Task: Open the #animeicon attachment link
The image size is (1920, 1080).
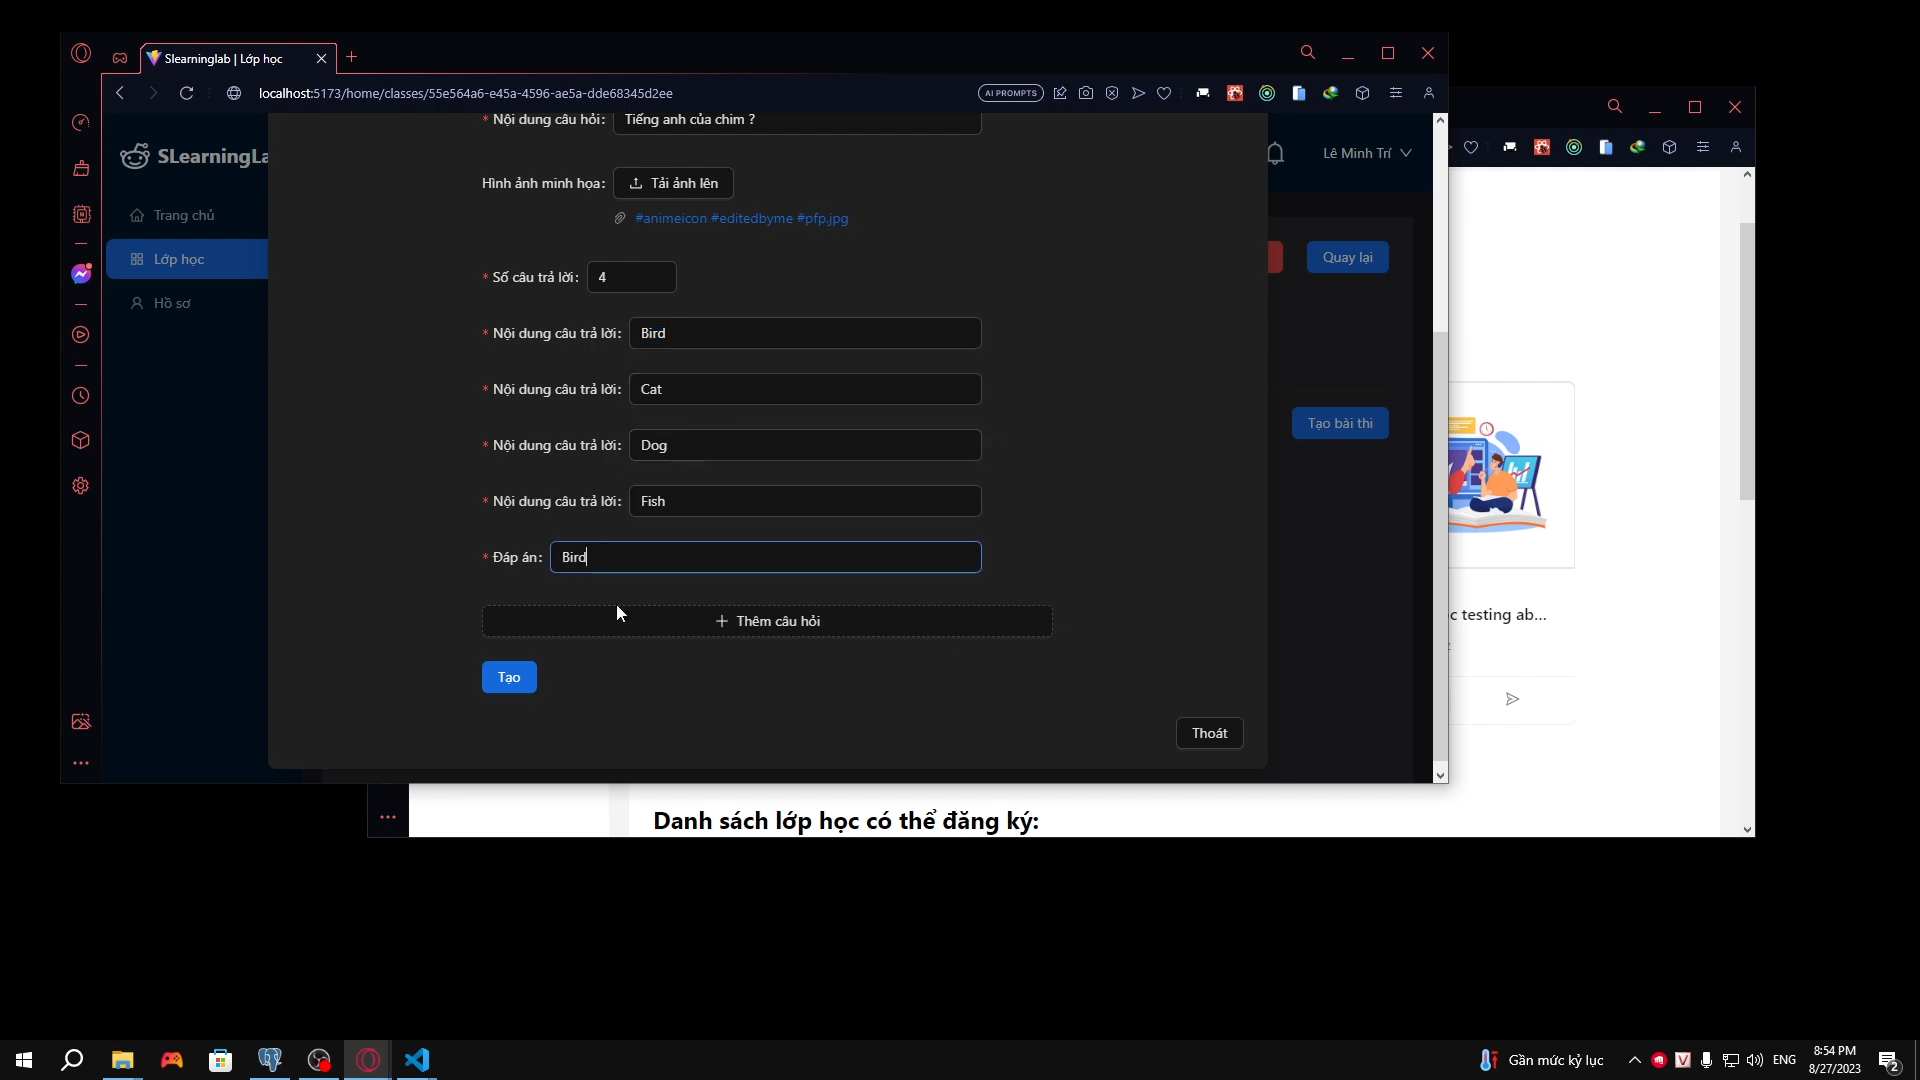Action: (671, 219)
